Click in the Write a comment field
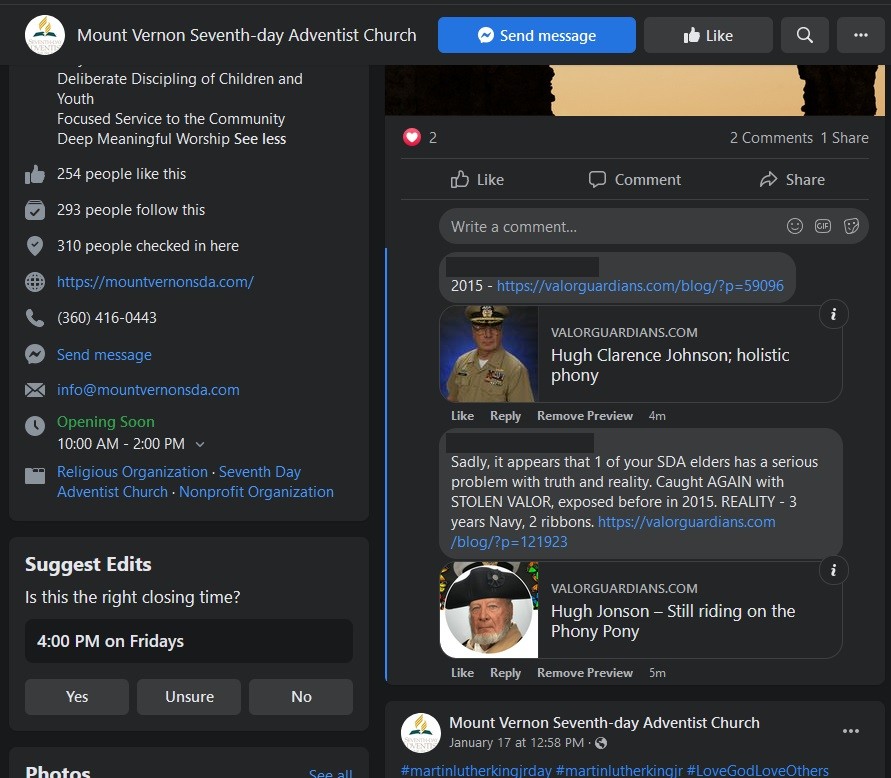The image size is (891, 778). (610, 227)
